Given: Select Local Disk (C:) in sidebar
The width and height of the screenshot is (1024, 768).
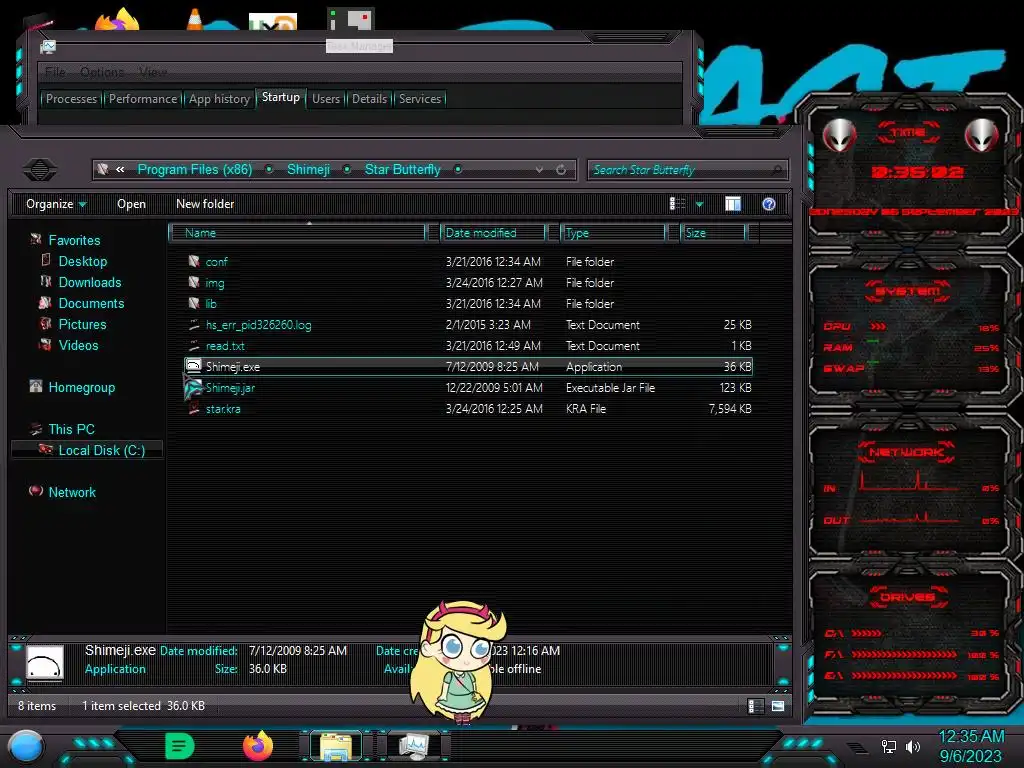Looking at the screenshot, I should [88, 450].
